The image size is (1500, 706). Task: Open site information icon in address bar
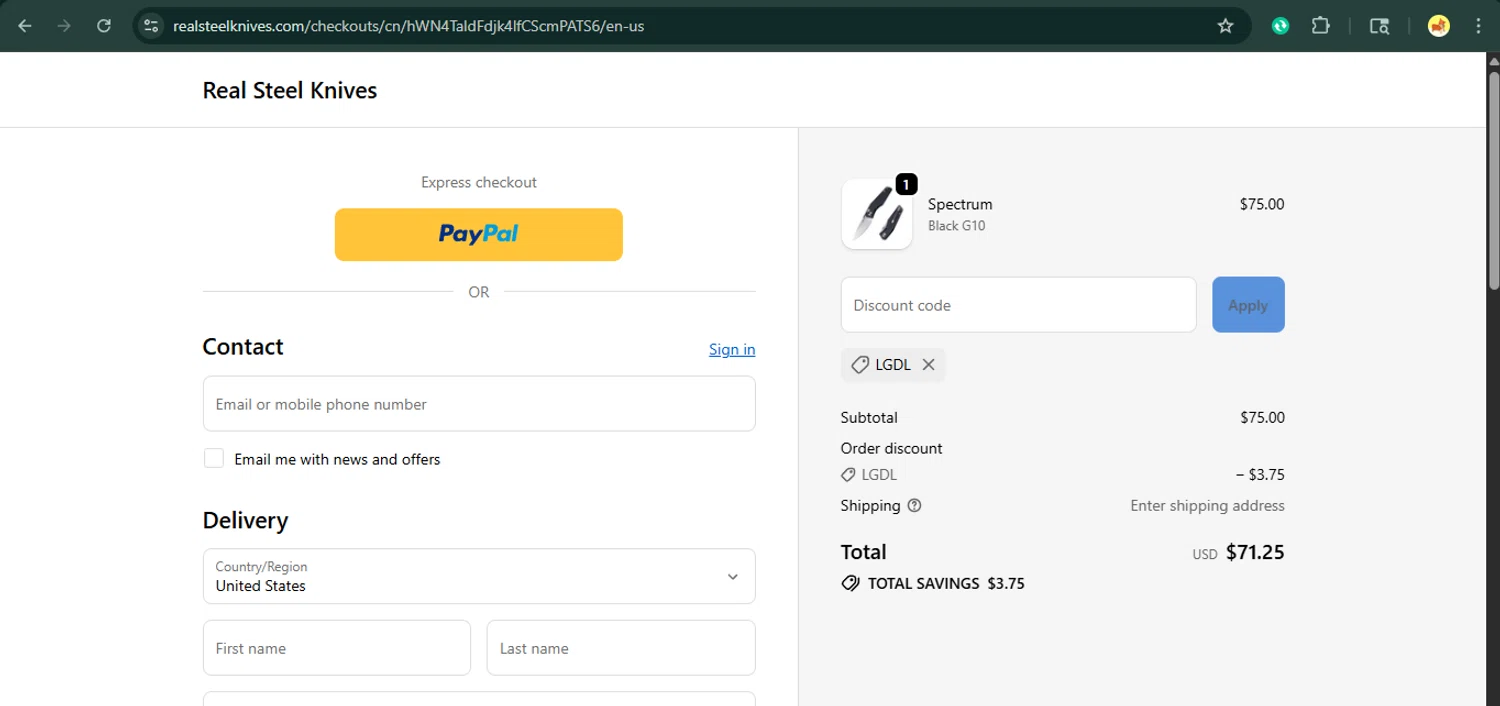click(151, 26)
